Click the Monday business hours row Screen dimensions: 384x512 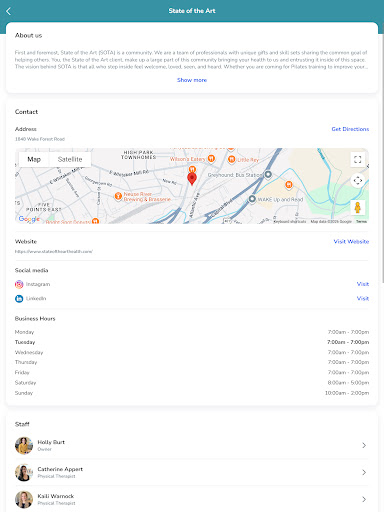pyautogui.click(x=192, y=332)
